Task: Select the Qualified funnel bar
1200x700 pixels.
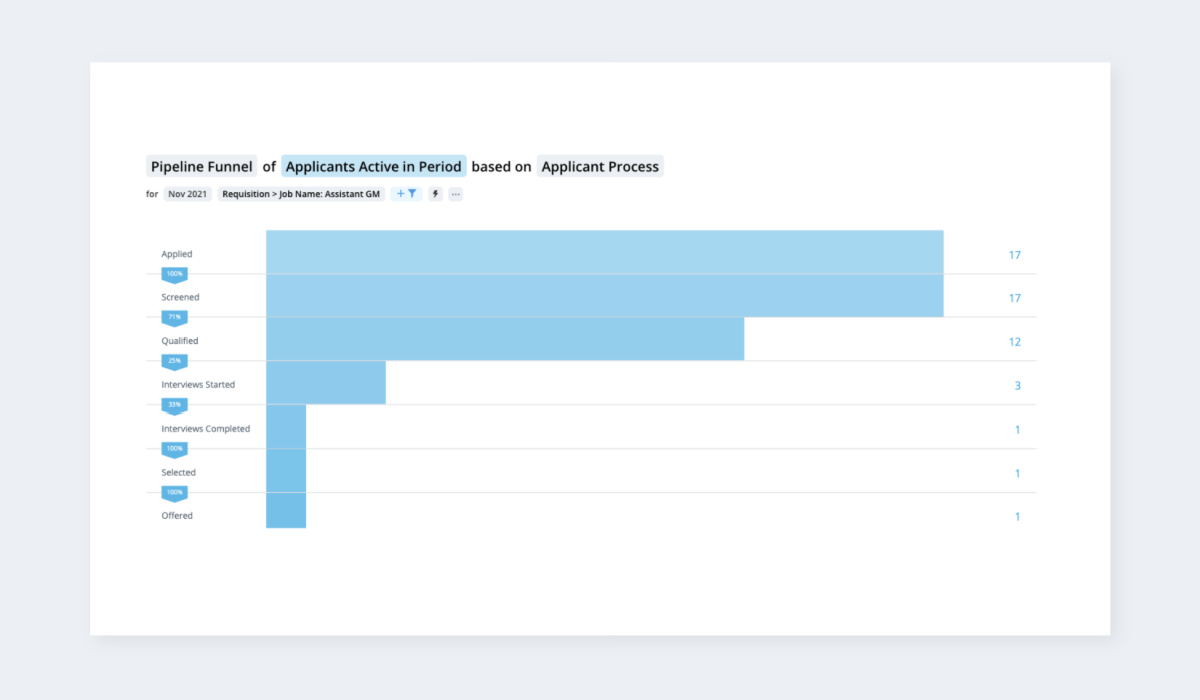Action: (505, 339)
